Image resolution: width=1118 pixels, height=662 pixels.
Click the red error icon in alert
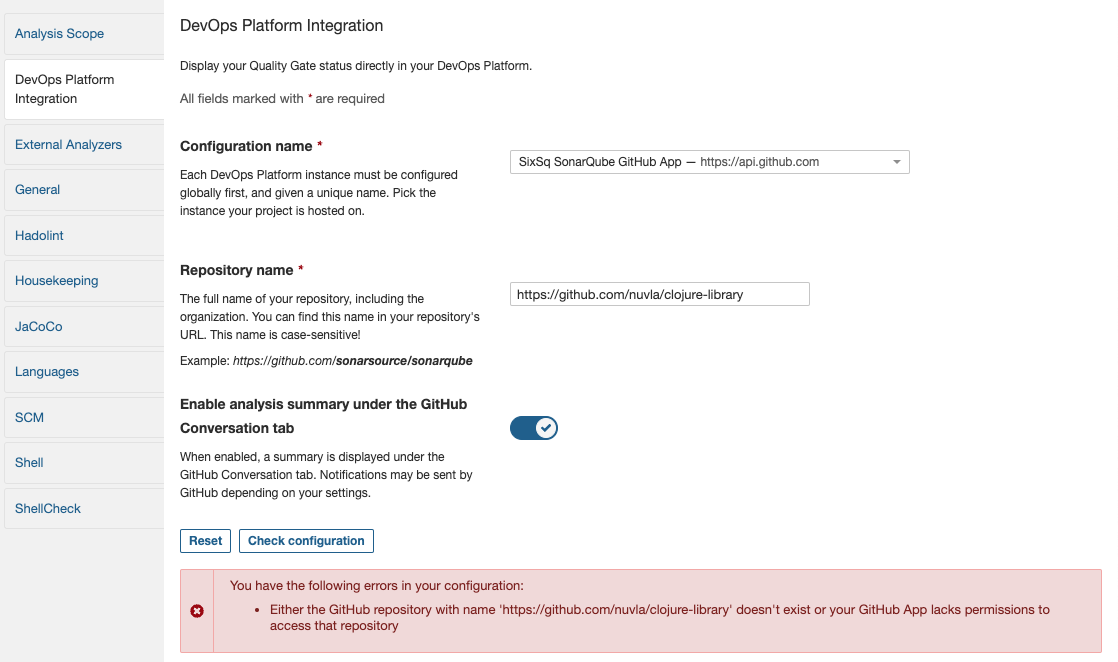pyautogui.click(x=197, y=611)
